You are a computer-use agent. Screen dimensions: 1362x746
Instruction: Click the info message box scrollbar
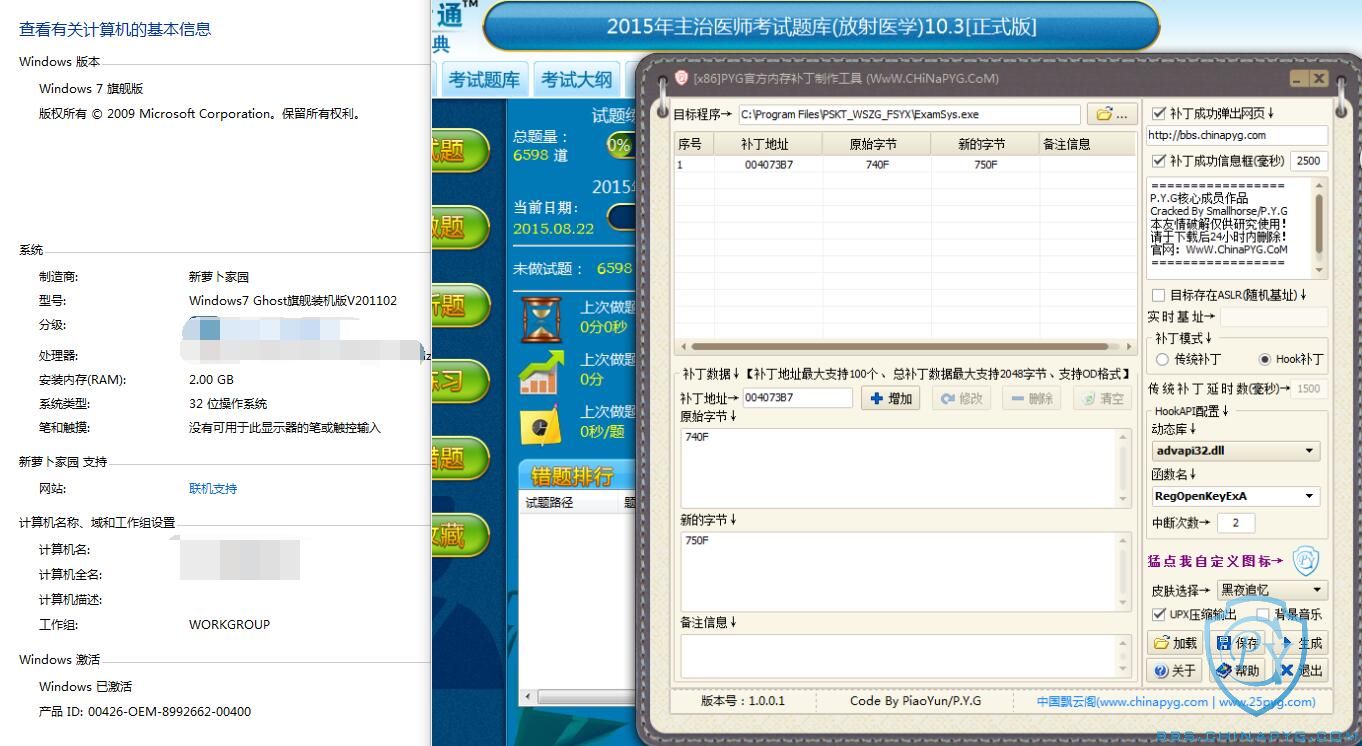[1320, 228]
